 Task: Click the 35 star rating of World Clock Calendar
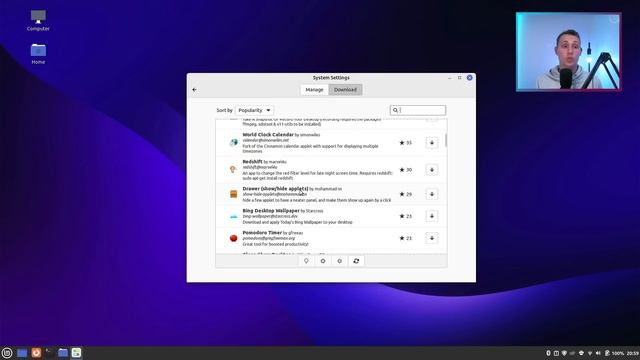(405, 143)
